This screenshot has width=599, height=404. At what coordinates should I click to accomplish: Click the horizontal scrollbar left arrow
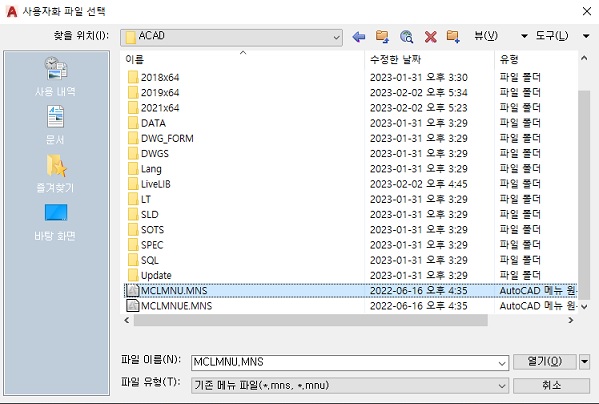coord(127,320)
